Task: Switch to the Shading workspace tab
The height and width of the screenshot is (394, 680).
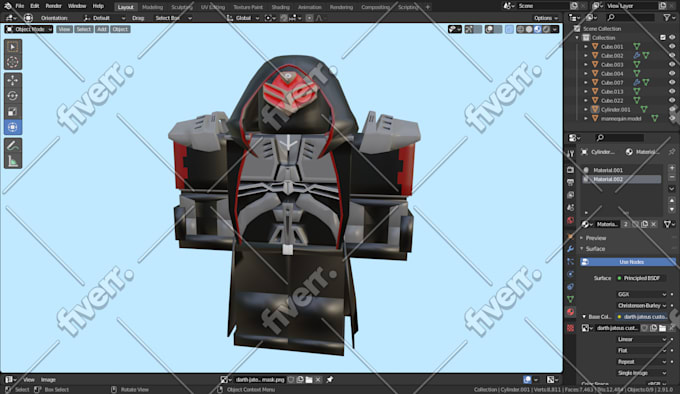Action: 280,7
